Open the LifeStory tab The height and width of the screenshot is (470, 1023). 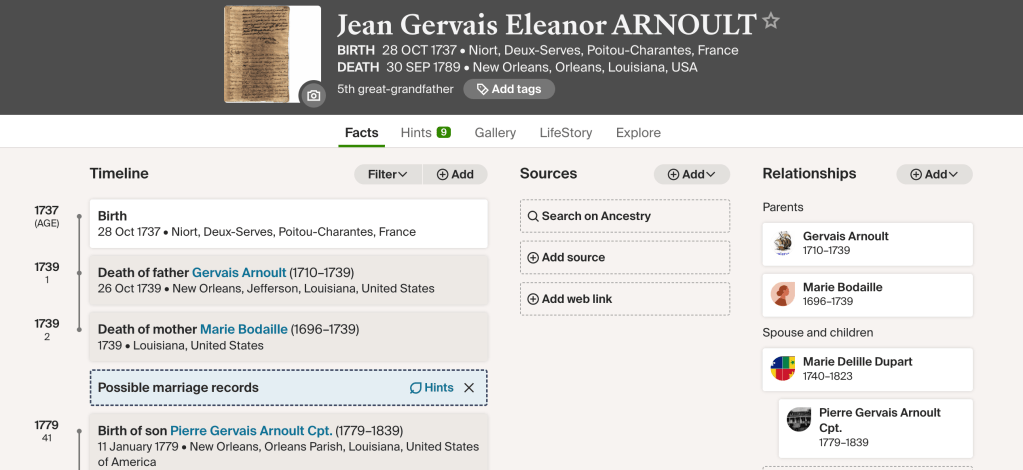pyautogui.click(x=566, y=133)
